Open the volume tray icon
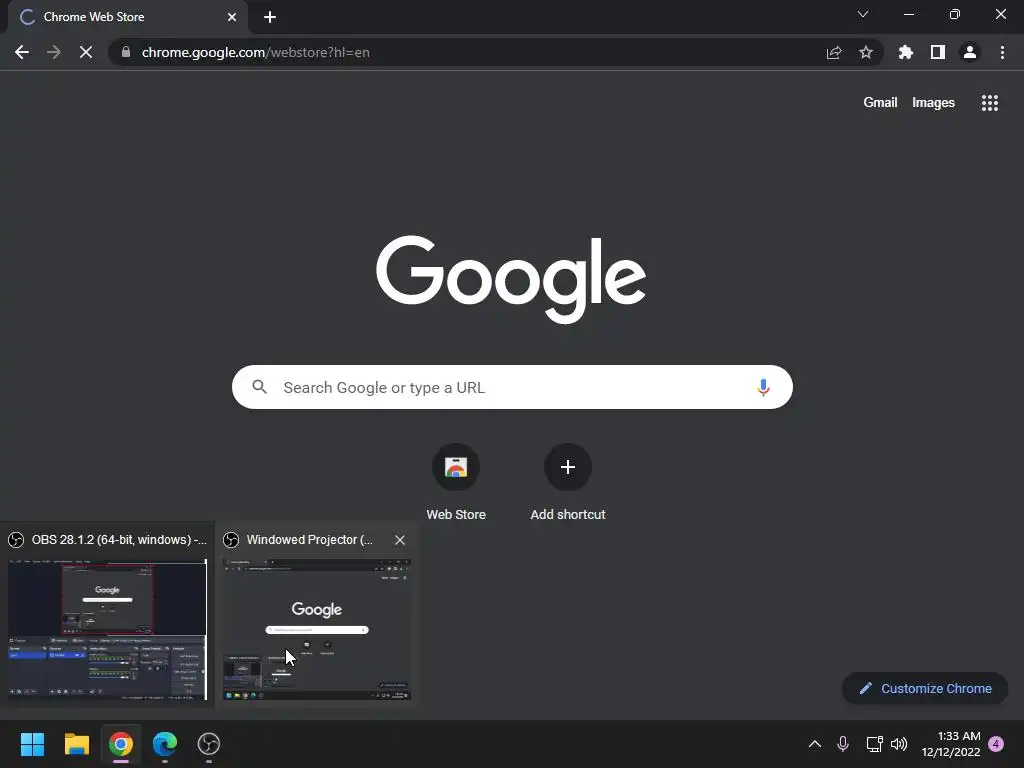Viewport: 1024px width, 768px height. 899,744
